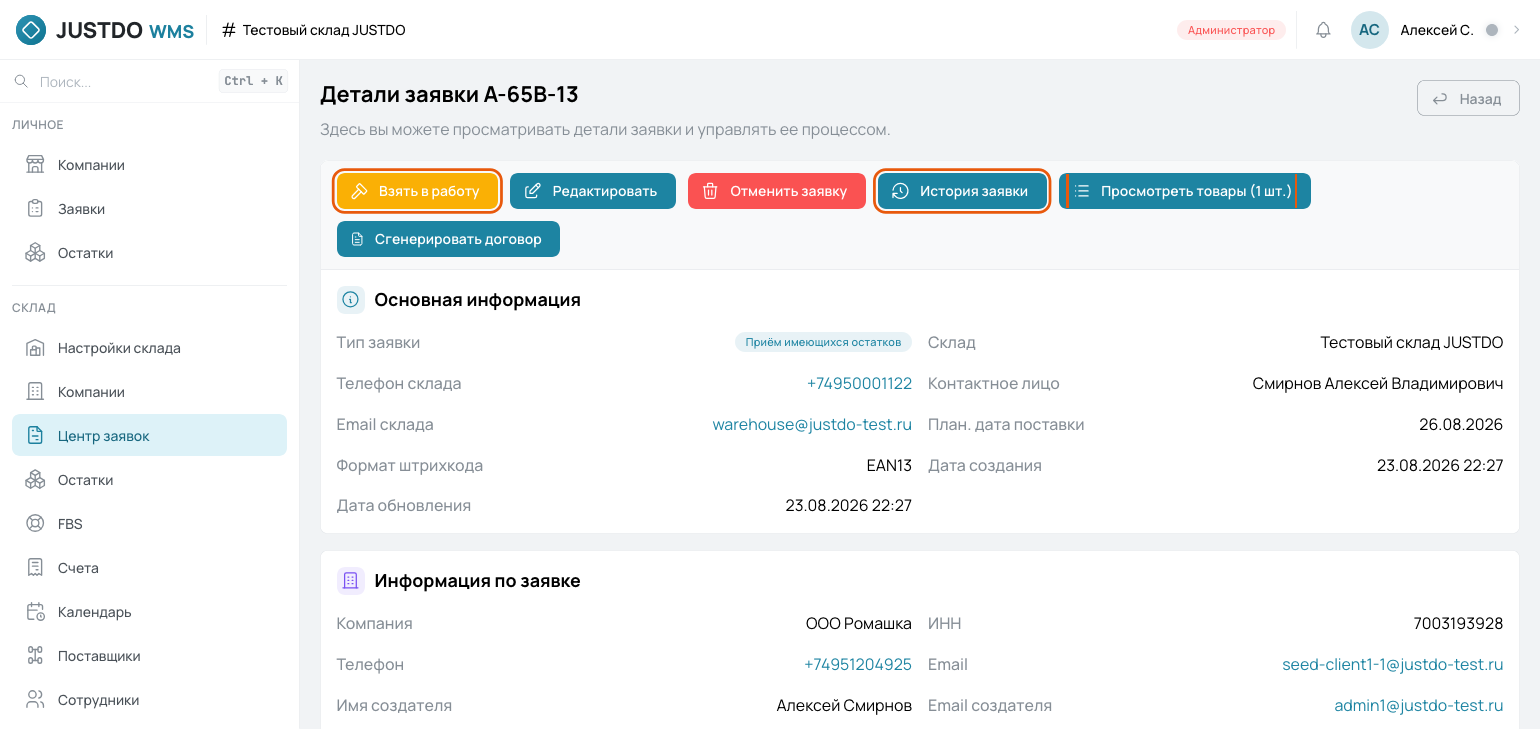
Task: Select ИНН value 7003193928
Action: point(1458,623)
